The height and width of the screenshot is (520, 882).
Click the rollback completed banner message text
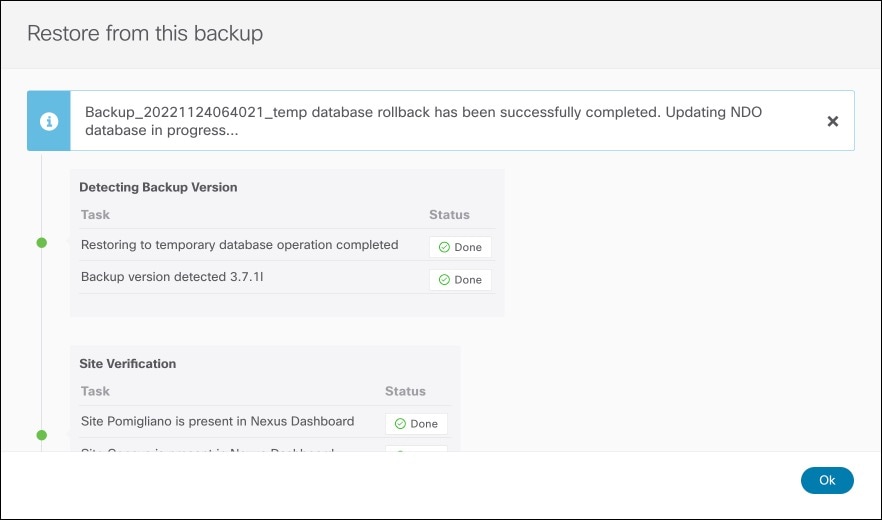(423, 121)
